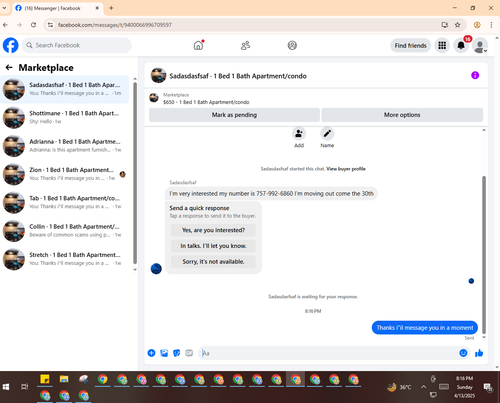Open the Stretch conversation

click(x=65, y=259)
